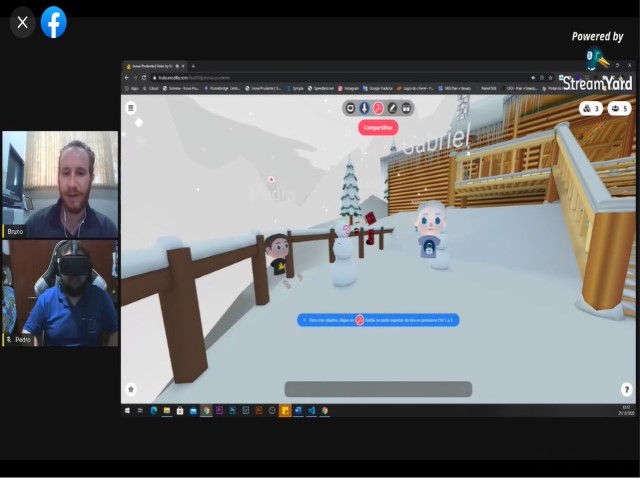The image size is (640, 480).
Task: Go forward in the browser
Action: (x=135, y=78)
